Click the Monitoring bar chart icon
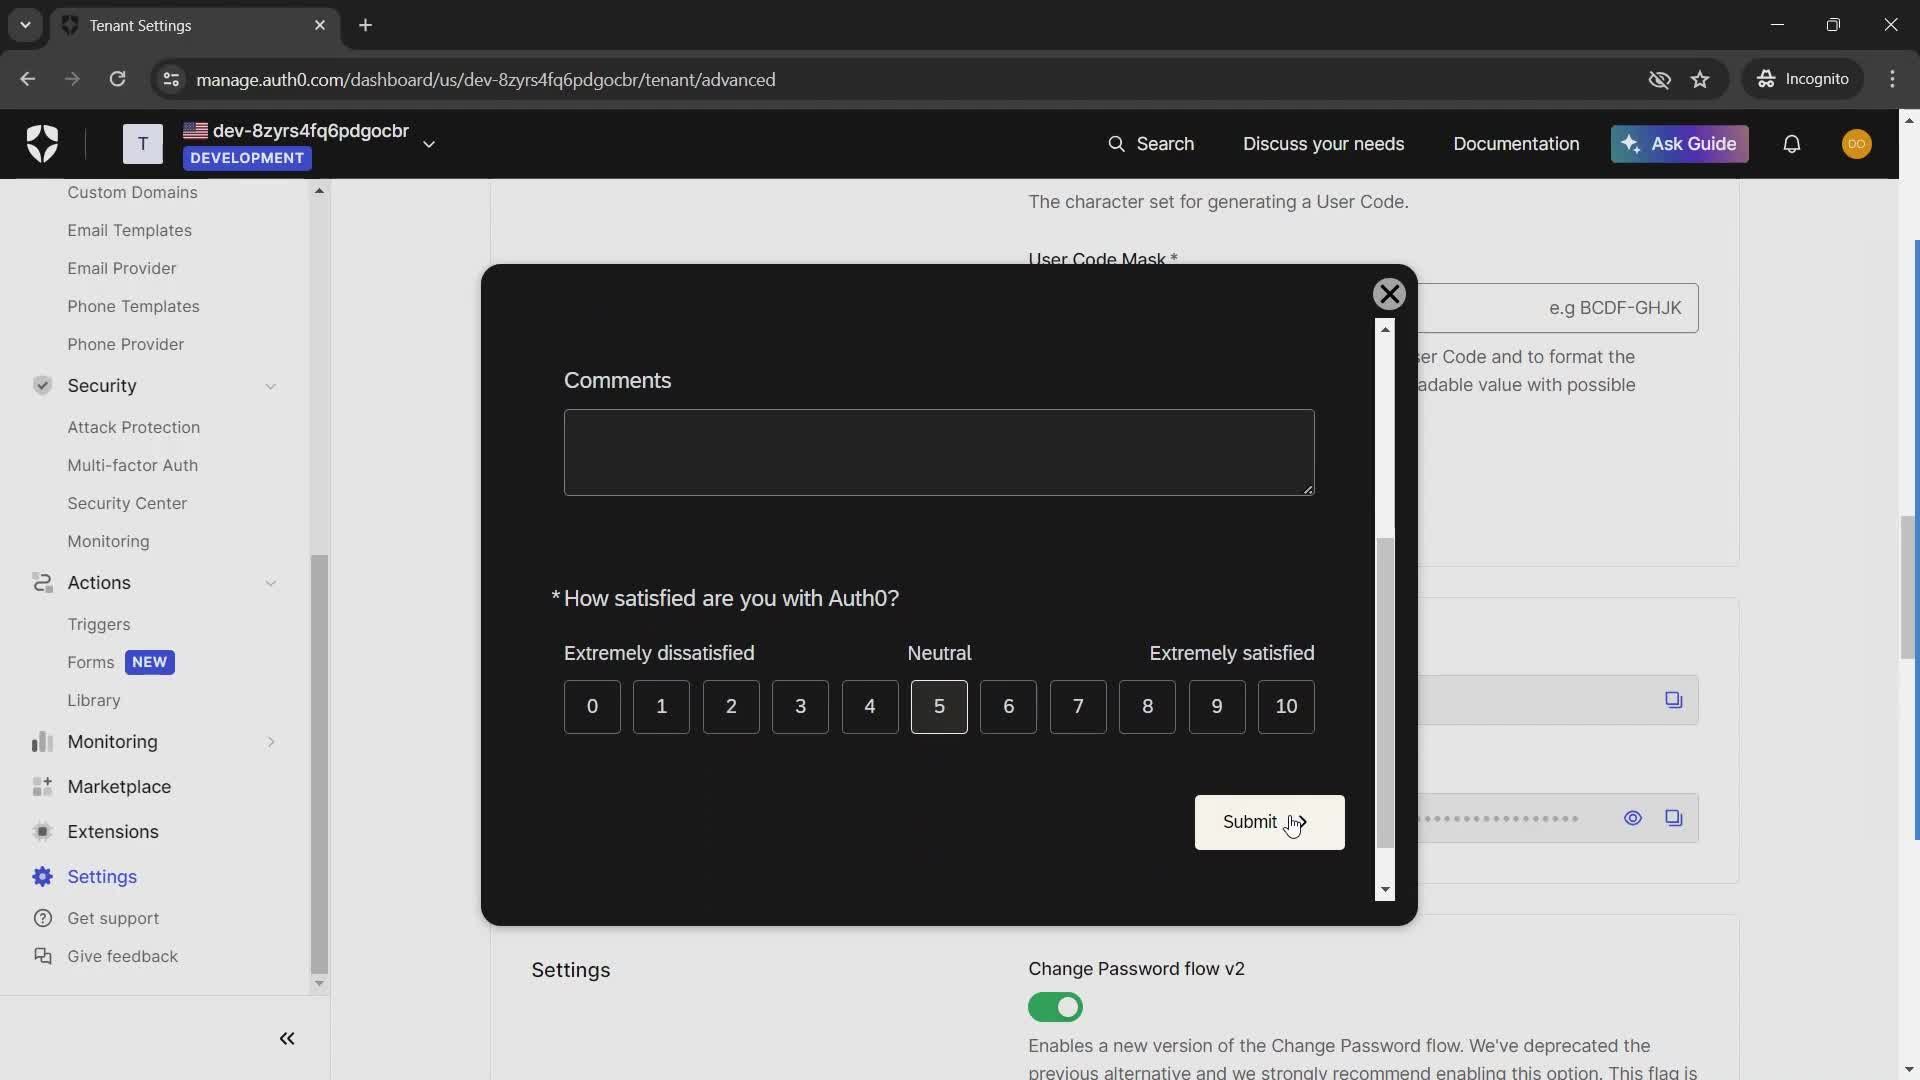Viewport: 1920px width, 1080px height. click(x=42, y=742)
